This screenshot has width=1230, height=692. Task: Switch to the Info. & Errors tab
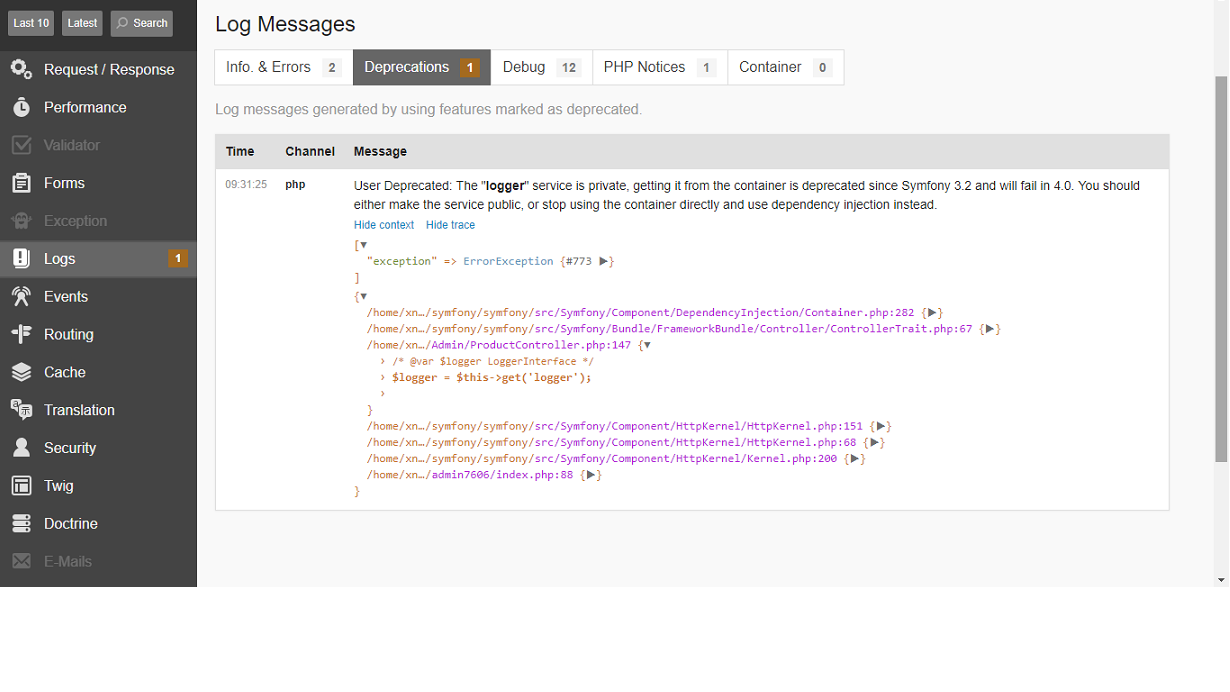[283, 67]
